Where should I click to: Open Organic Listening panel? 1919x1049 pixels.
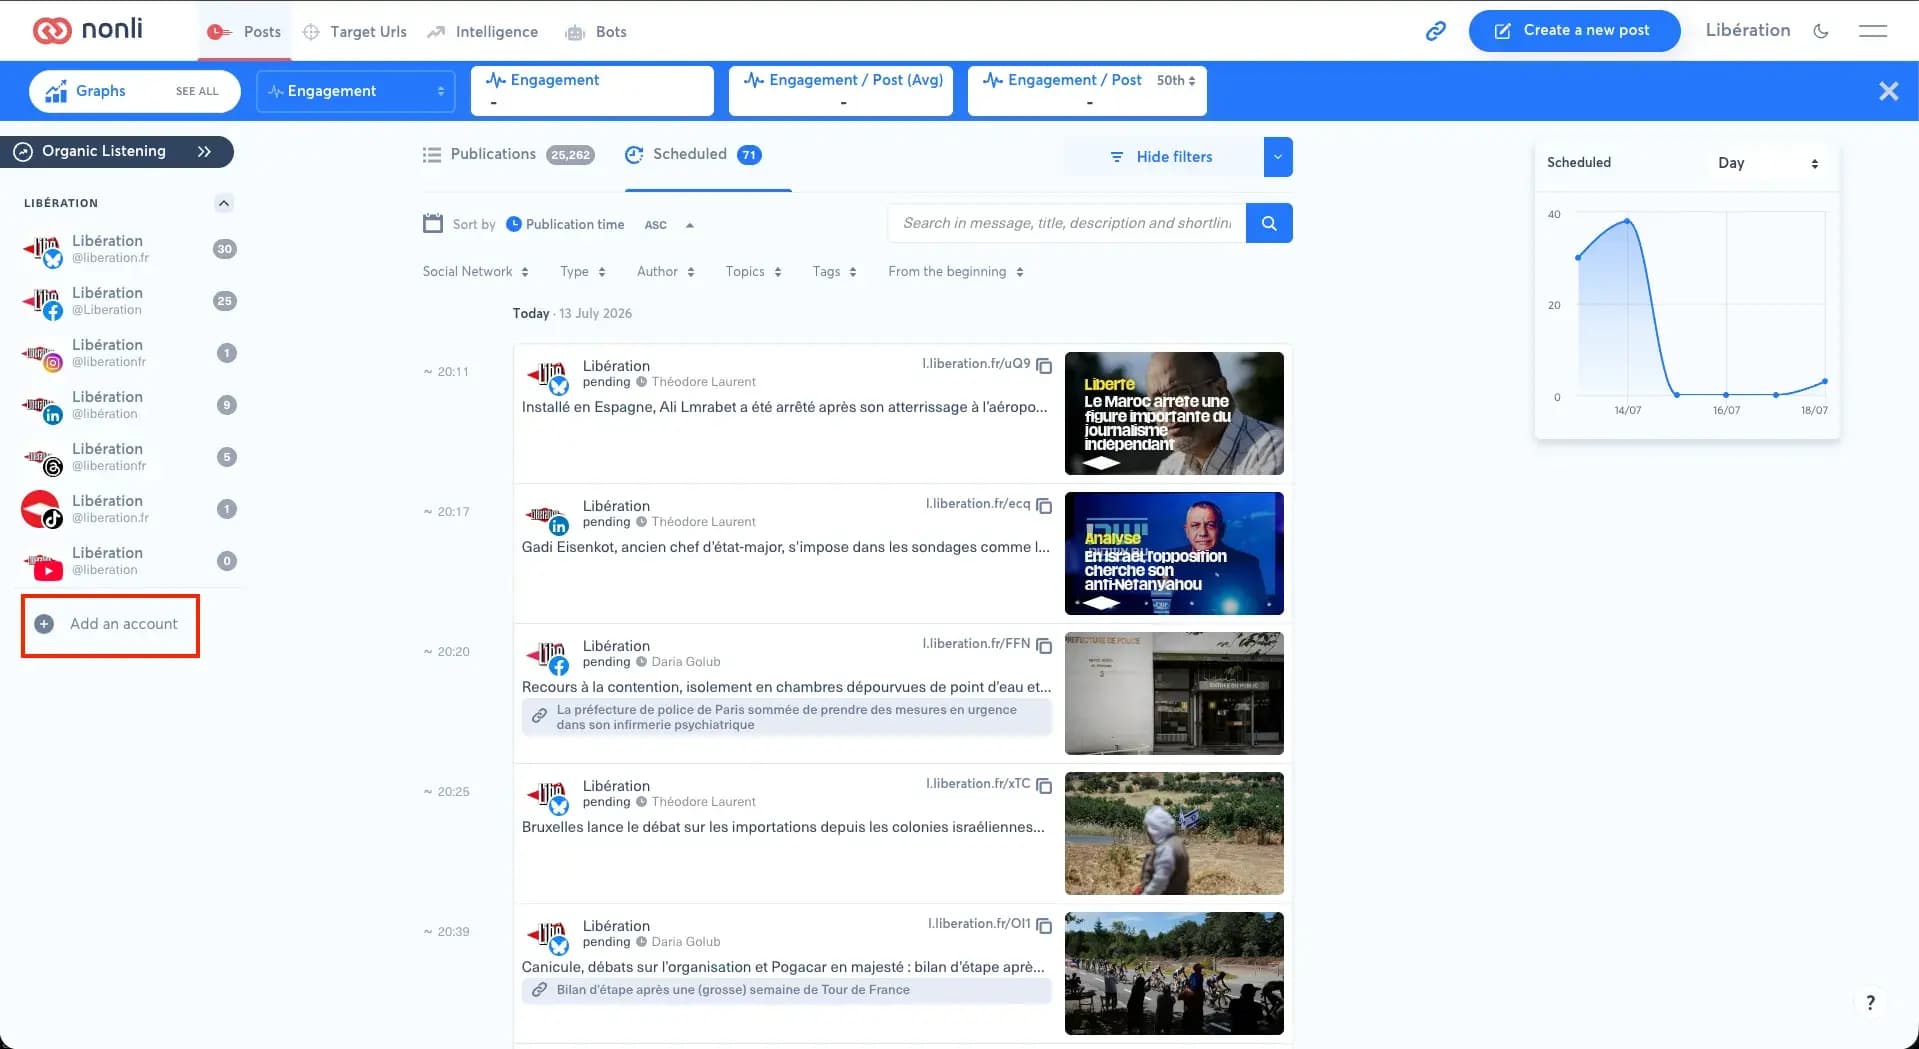(117, 151)
